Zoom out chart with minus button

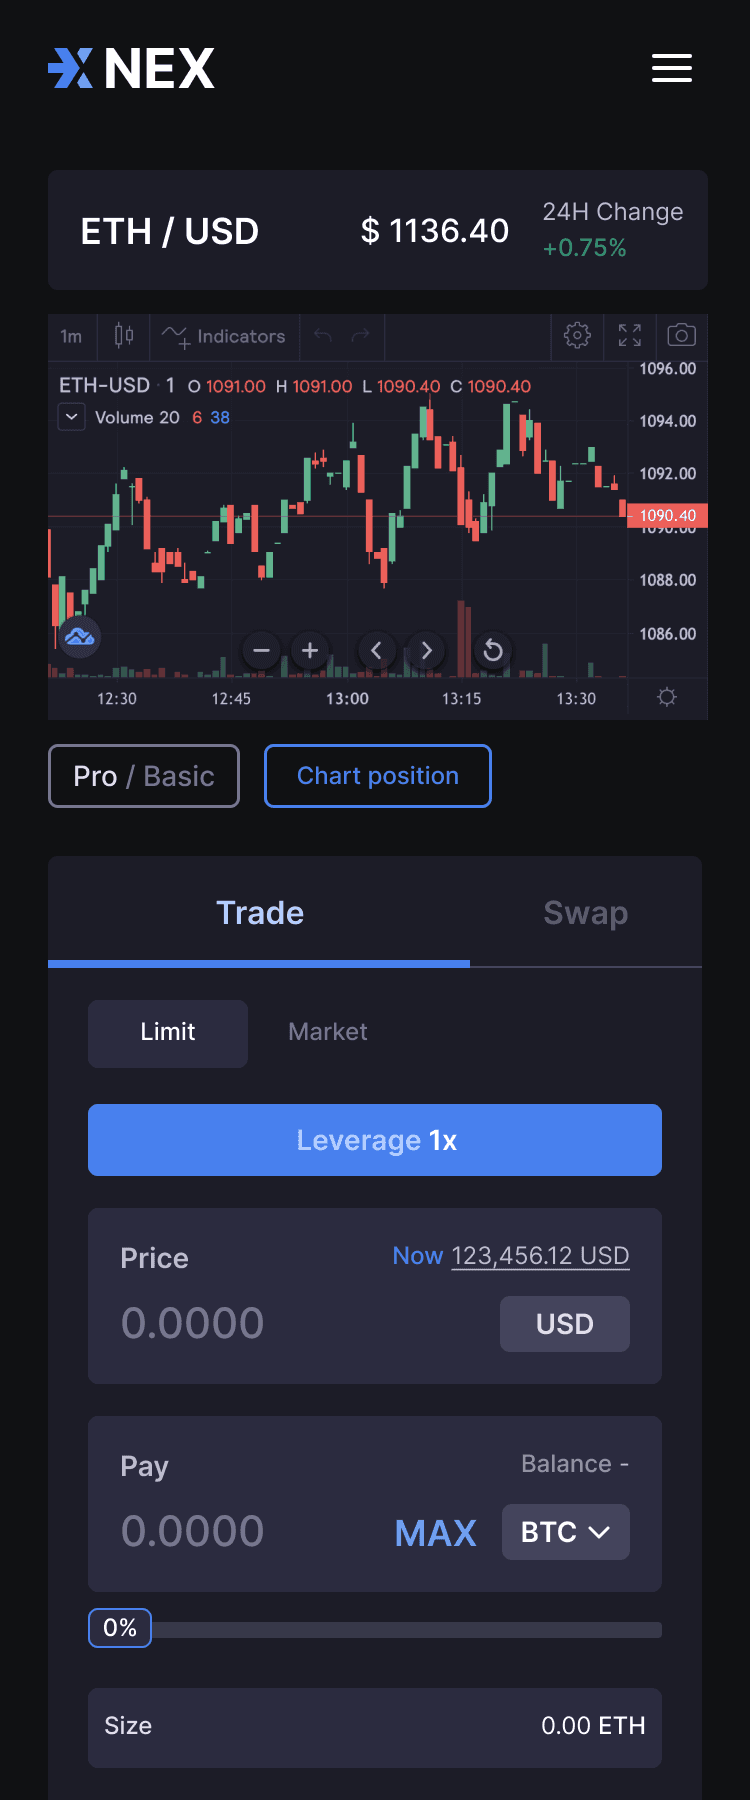(262, 650)
